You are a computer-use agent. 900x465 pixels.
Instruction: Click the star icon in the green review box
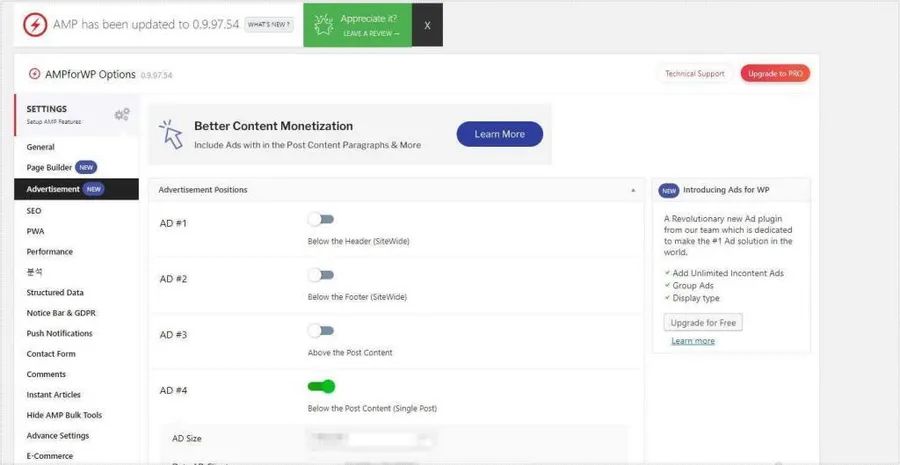tap(324, 25)
